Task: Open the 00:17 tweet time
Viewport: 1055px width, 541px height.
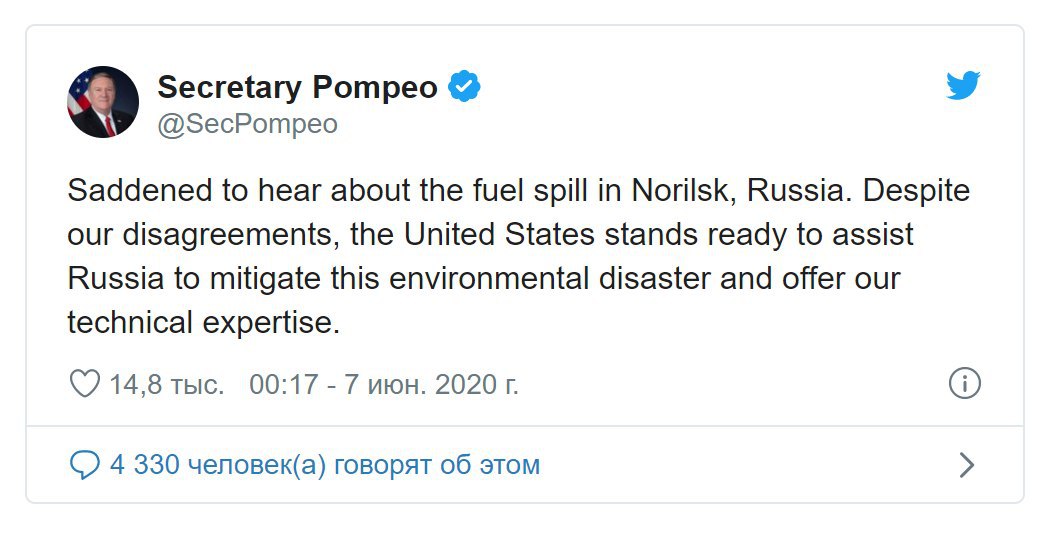Action: [x=283, y=384]
